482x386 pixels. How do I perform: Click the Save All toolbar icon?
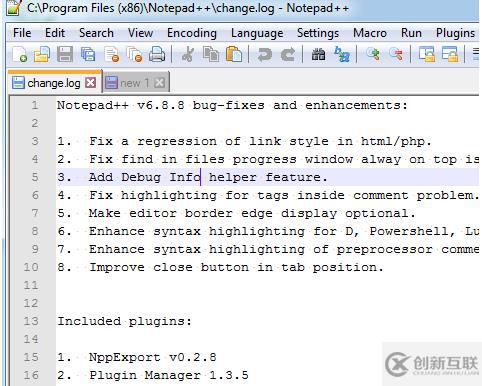[x=88, y=54]
